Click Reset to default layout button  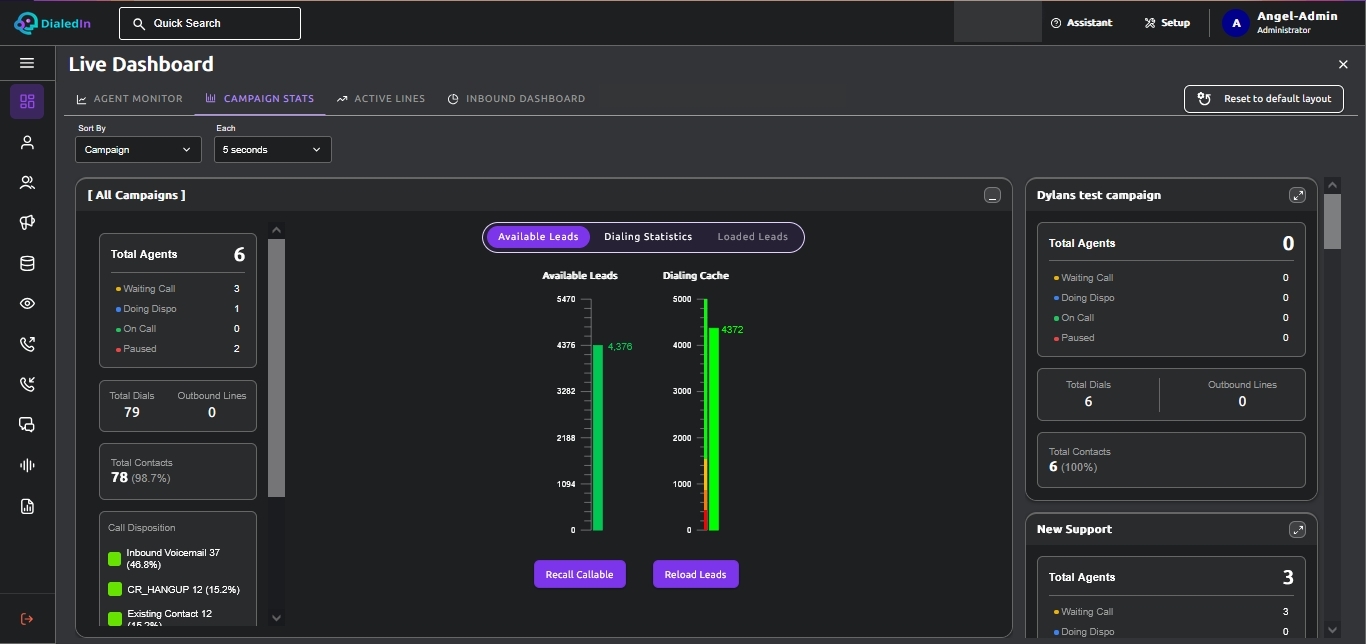[x=1264, y=99]
